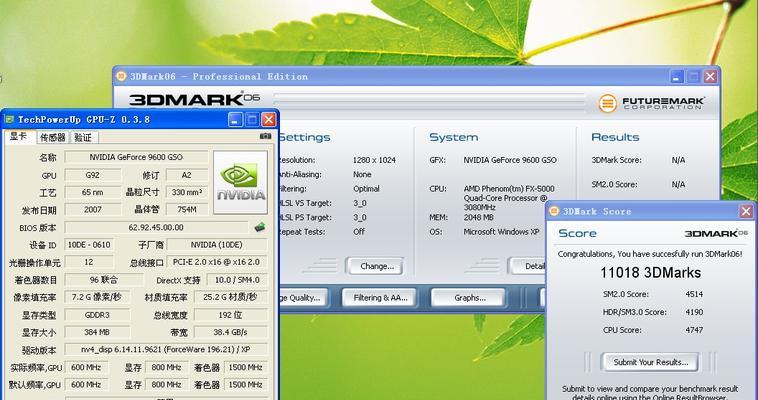
Task: Click the 192 位 bus width value
Action: (231, 315)
